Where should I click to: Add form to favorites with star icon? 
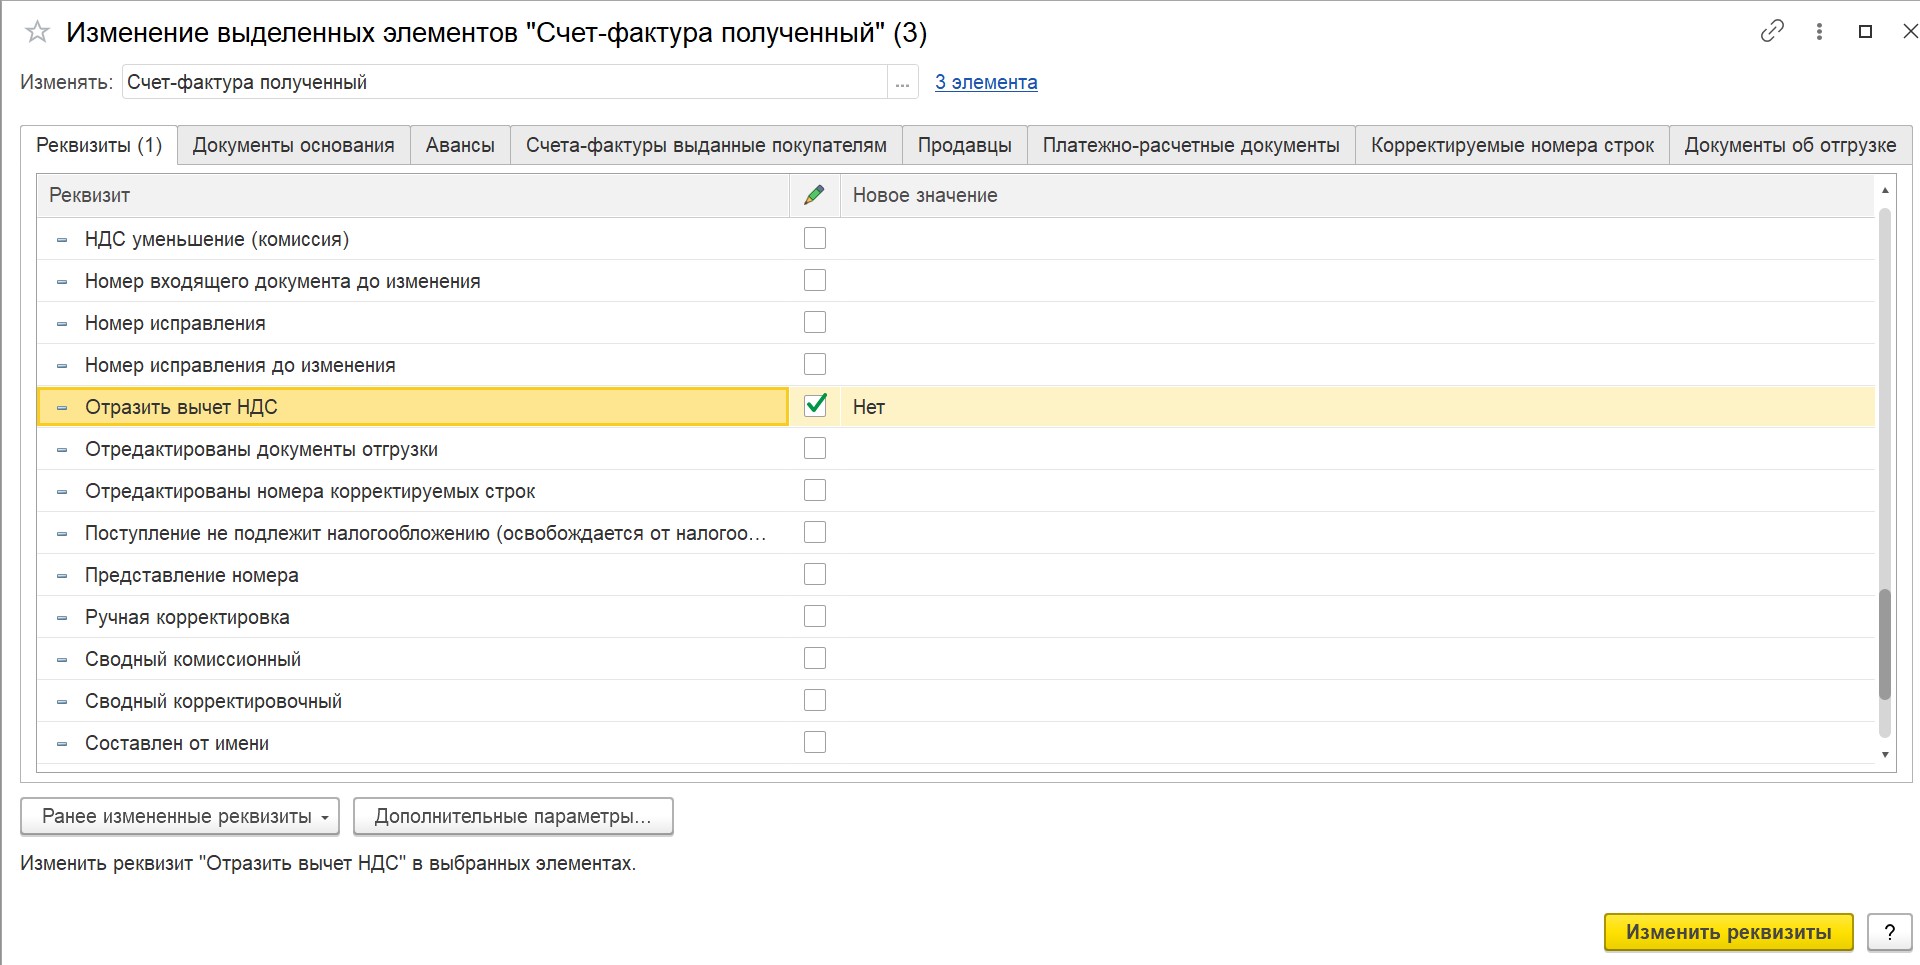pos(37,33)
